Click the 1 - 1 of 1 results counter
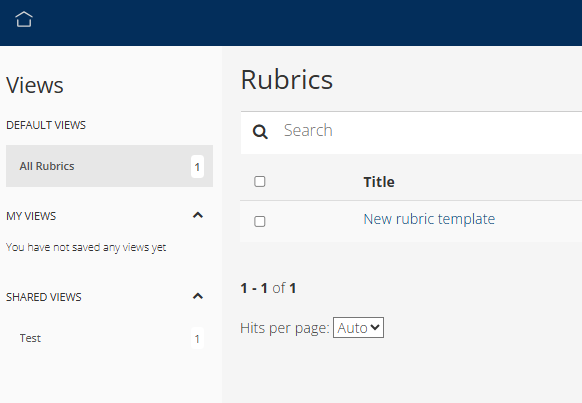 tap(268, 288)
